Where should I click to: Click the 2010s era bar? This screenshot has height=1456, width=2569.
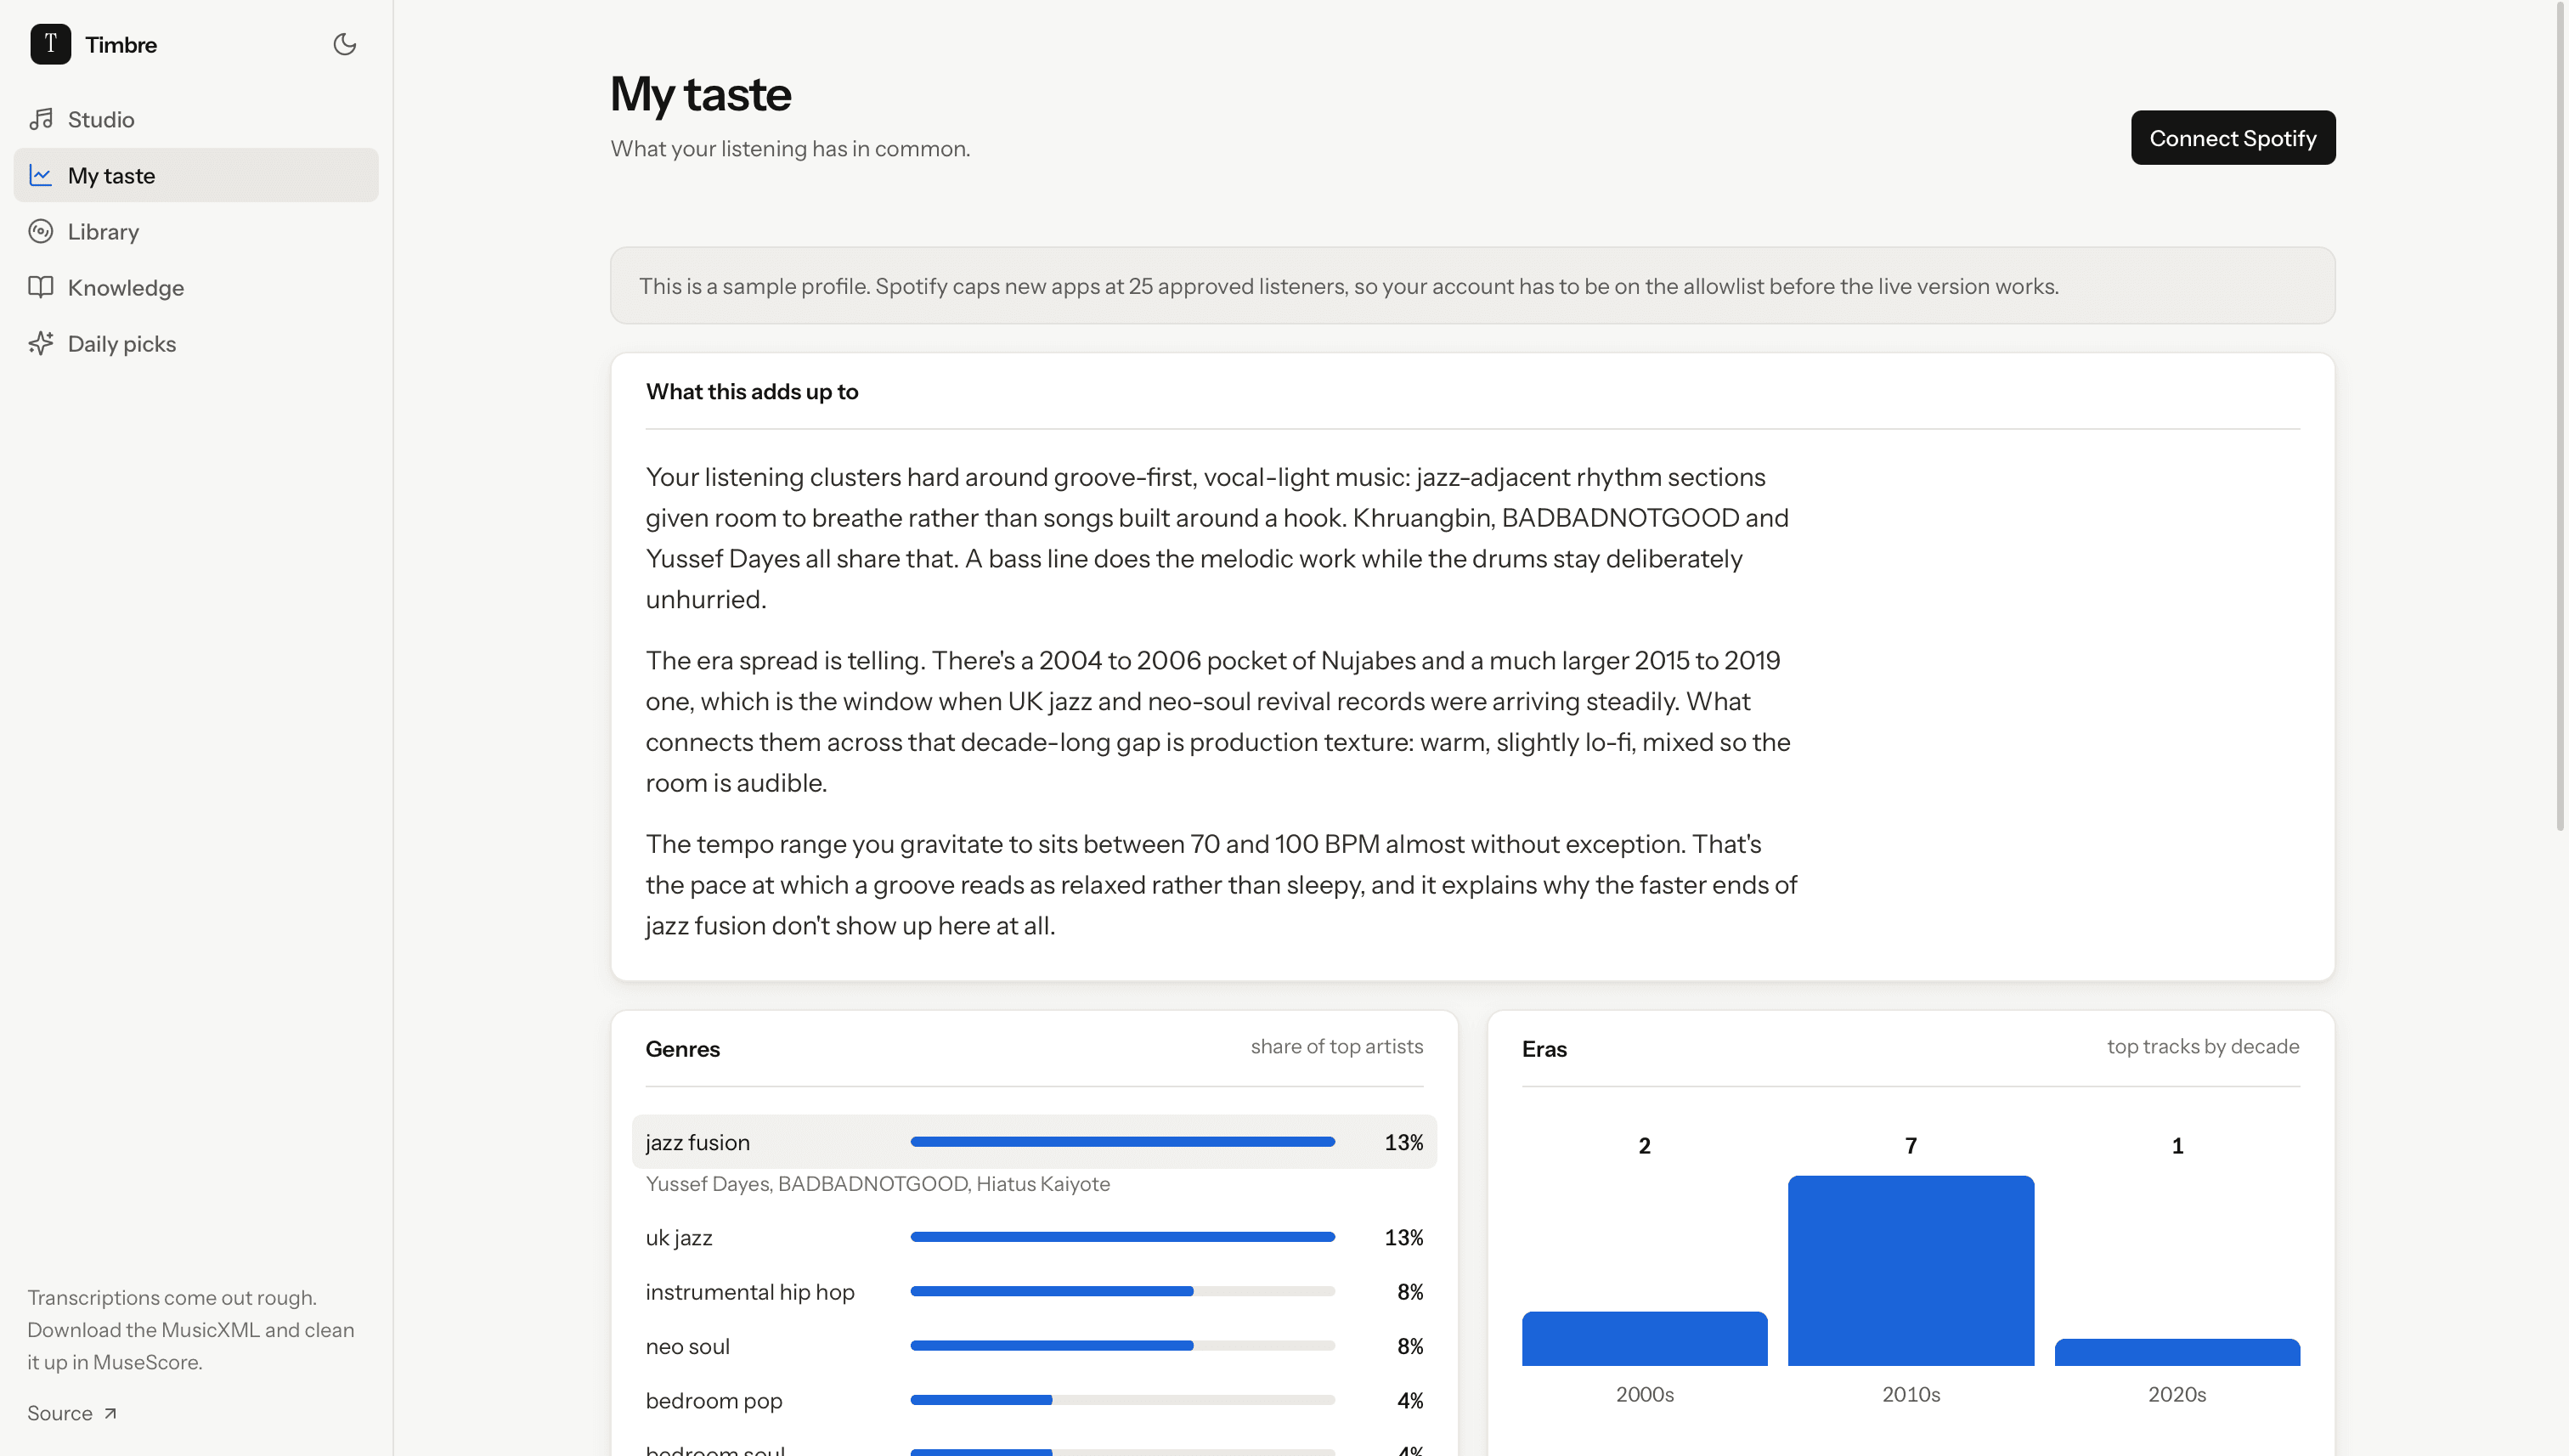tap(1910, 1270)
